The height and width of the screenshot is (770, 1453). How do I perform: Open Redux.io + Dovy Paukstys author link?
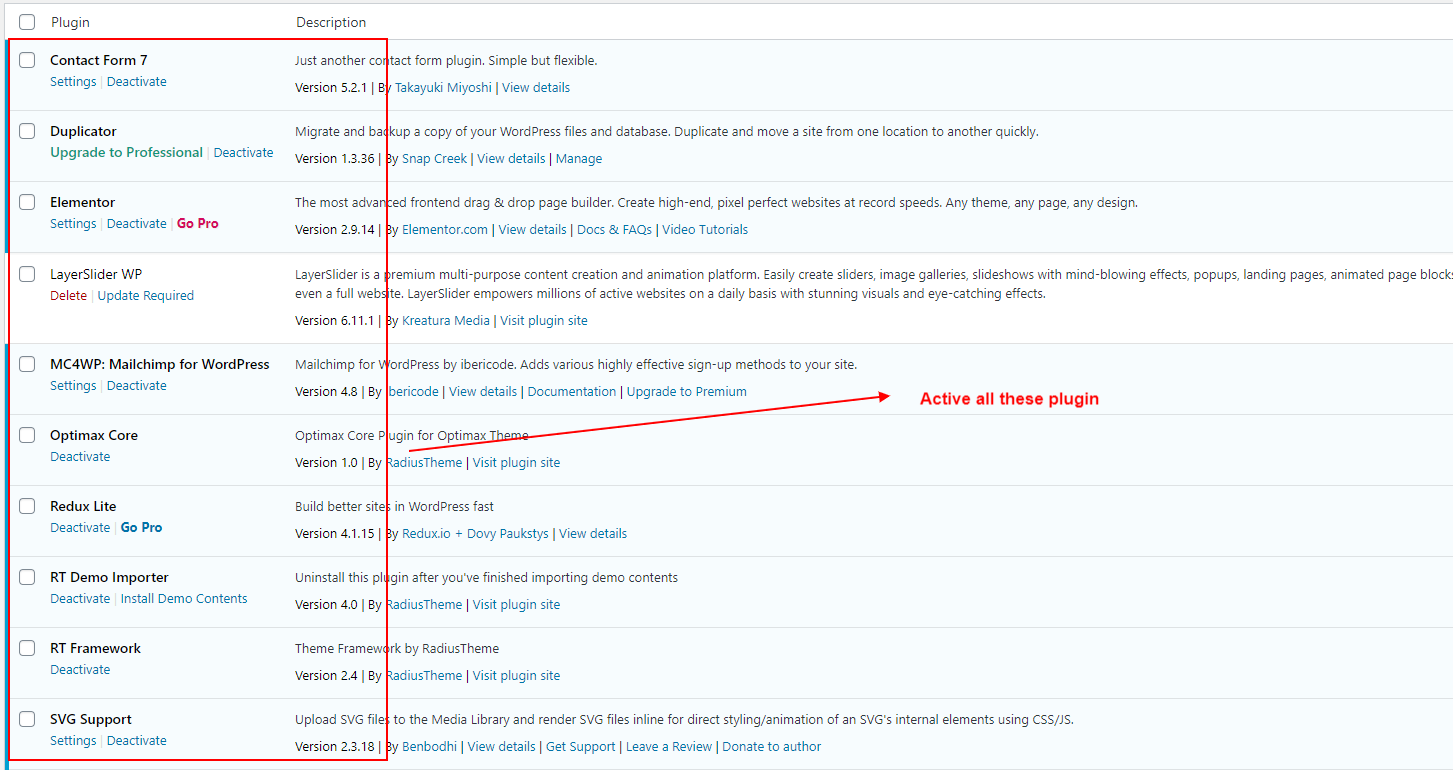tap(475, 534)
